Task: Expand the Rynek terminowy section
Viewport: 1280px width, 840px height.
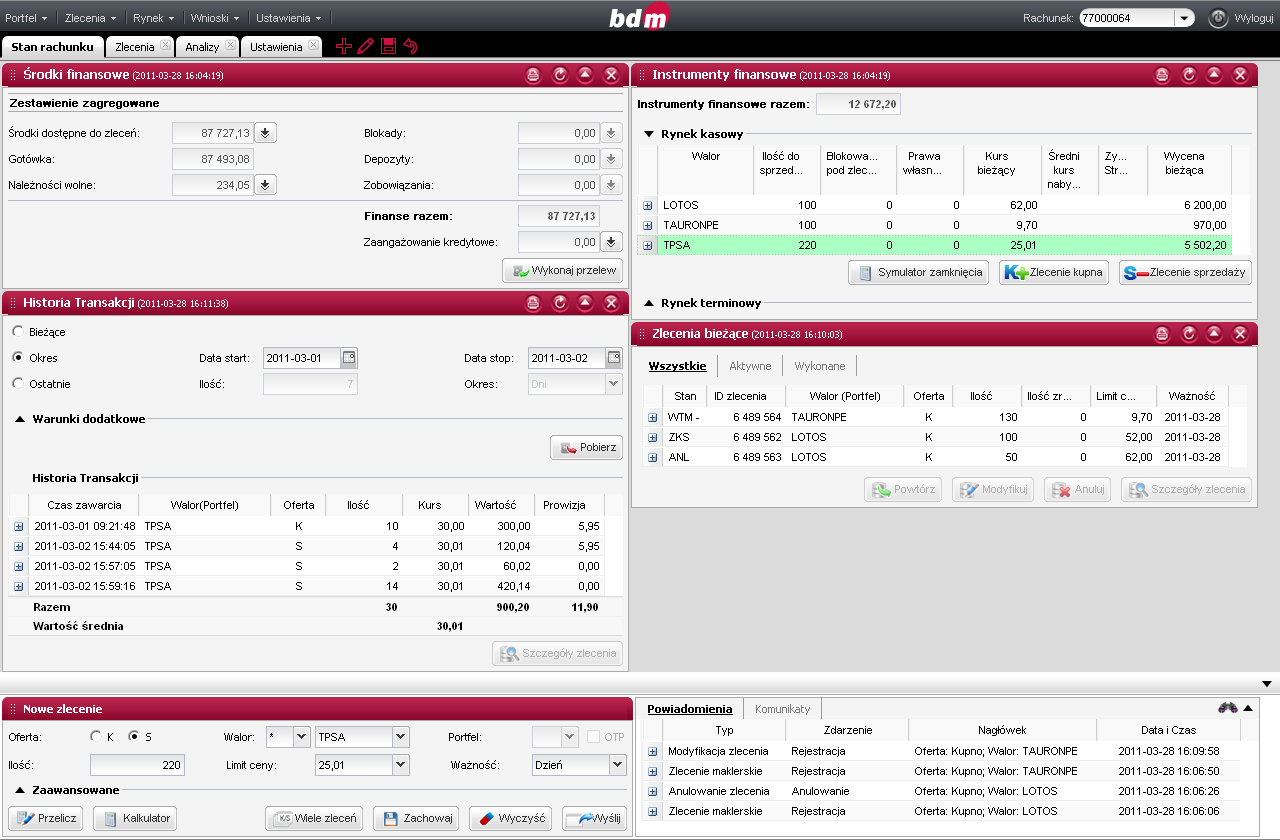Action: point(649,303)
